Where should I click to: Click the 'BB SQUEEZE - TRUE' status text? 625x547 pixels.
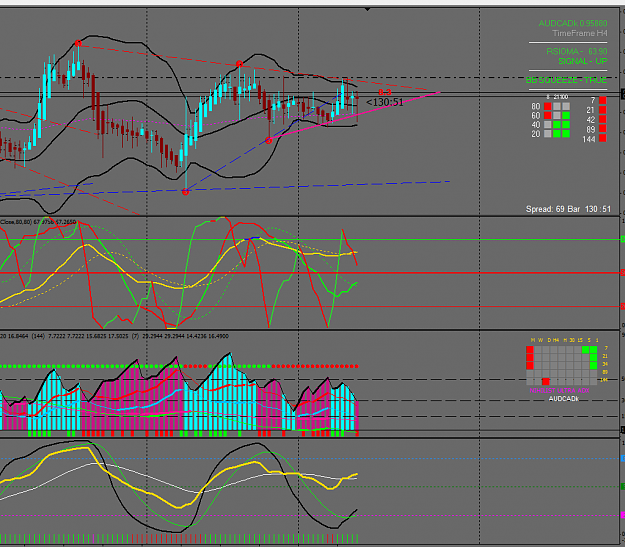(x=566, y=80)
